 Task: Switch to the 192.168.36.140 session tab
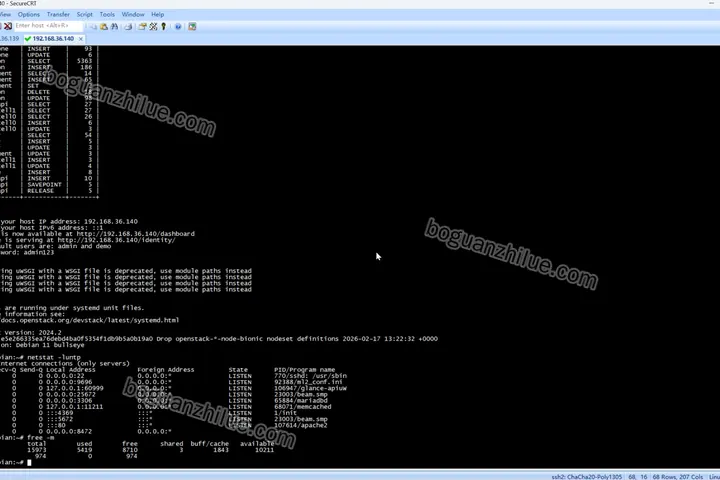click(x=53, y=39)
